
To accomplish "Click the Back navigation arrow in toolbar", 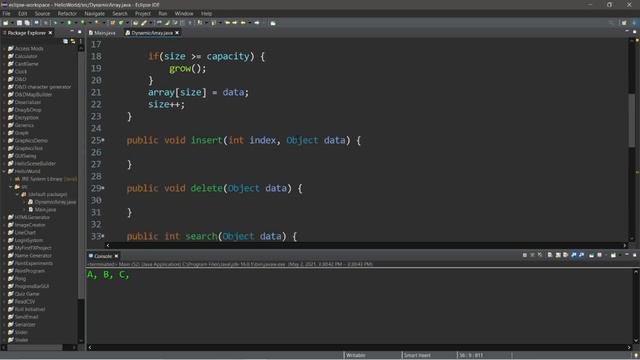I will (x=243, y=23).
